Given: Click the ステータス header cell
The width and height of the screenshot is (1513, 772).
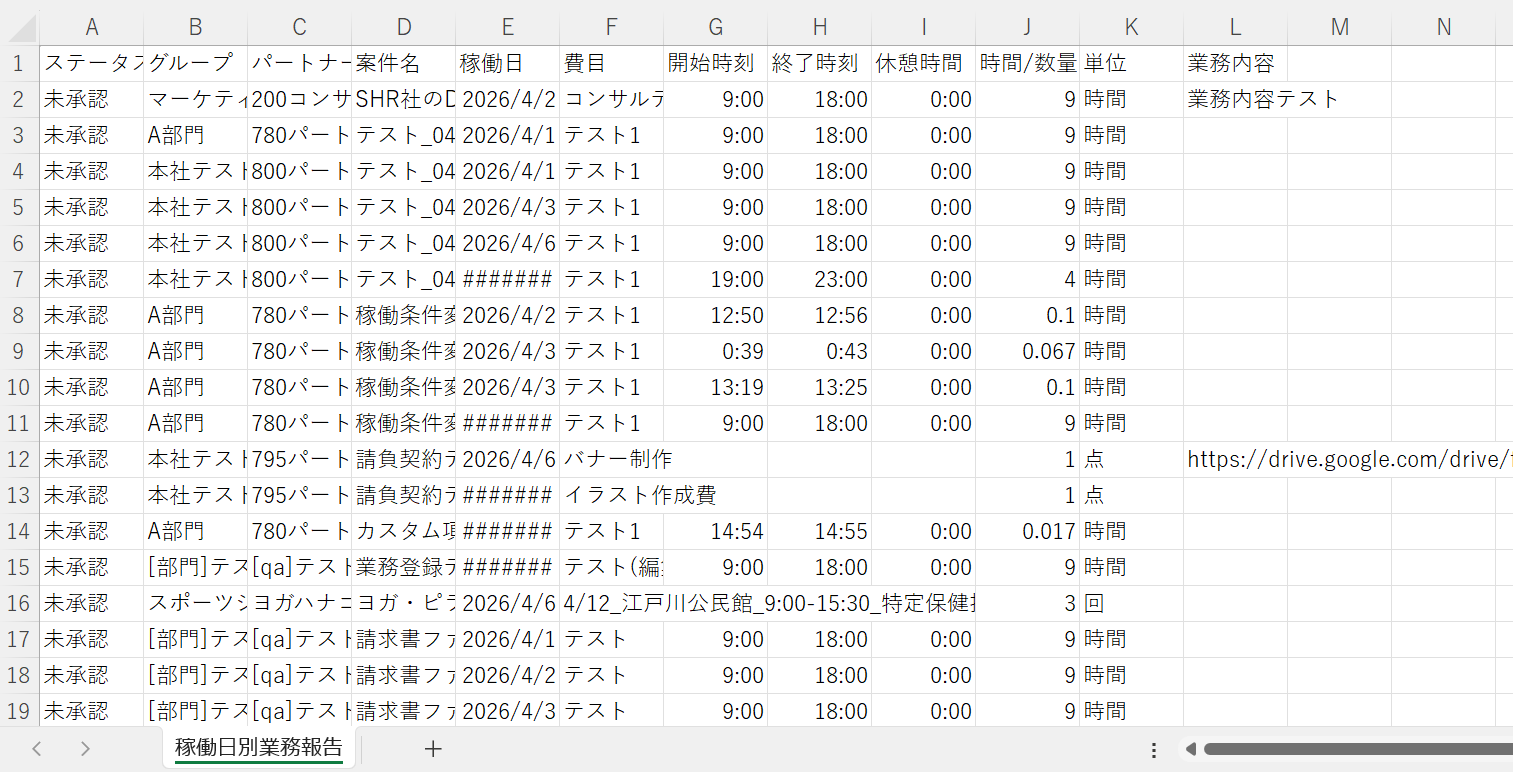Looking at the screenshot, I should click(x=92, y=64).
